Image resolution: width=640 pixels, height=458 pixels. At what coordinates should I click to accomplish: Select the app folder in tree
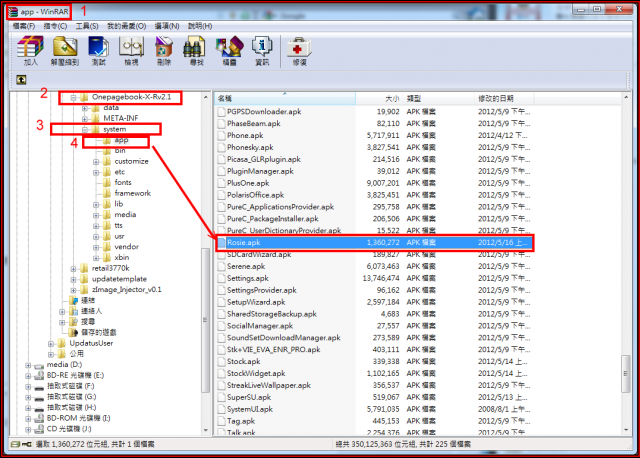click(121, 140)
